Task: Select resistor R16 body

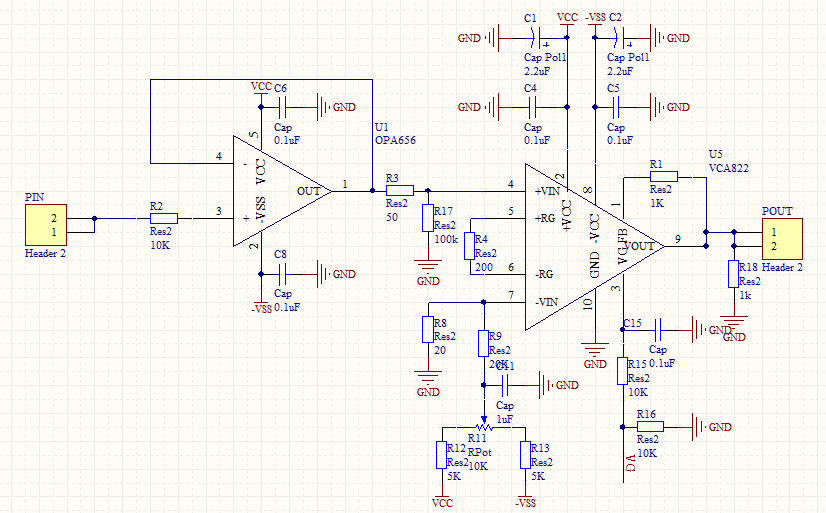Action: tap(650, 427)
